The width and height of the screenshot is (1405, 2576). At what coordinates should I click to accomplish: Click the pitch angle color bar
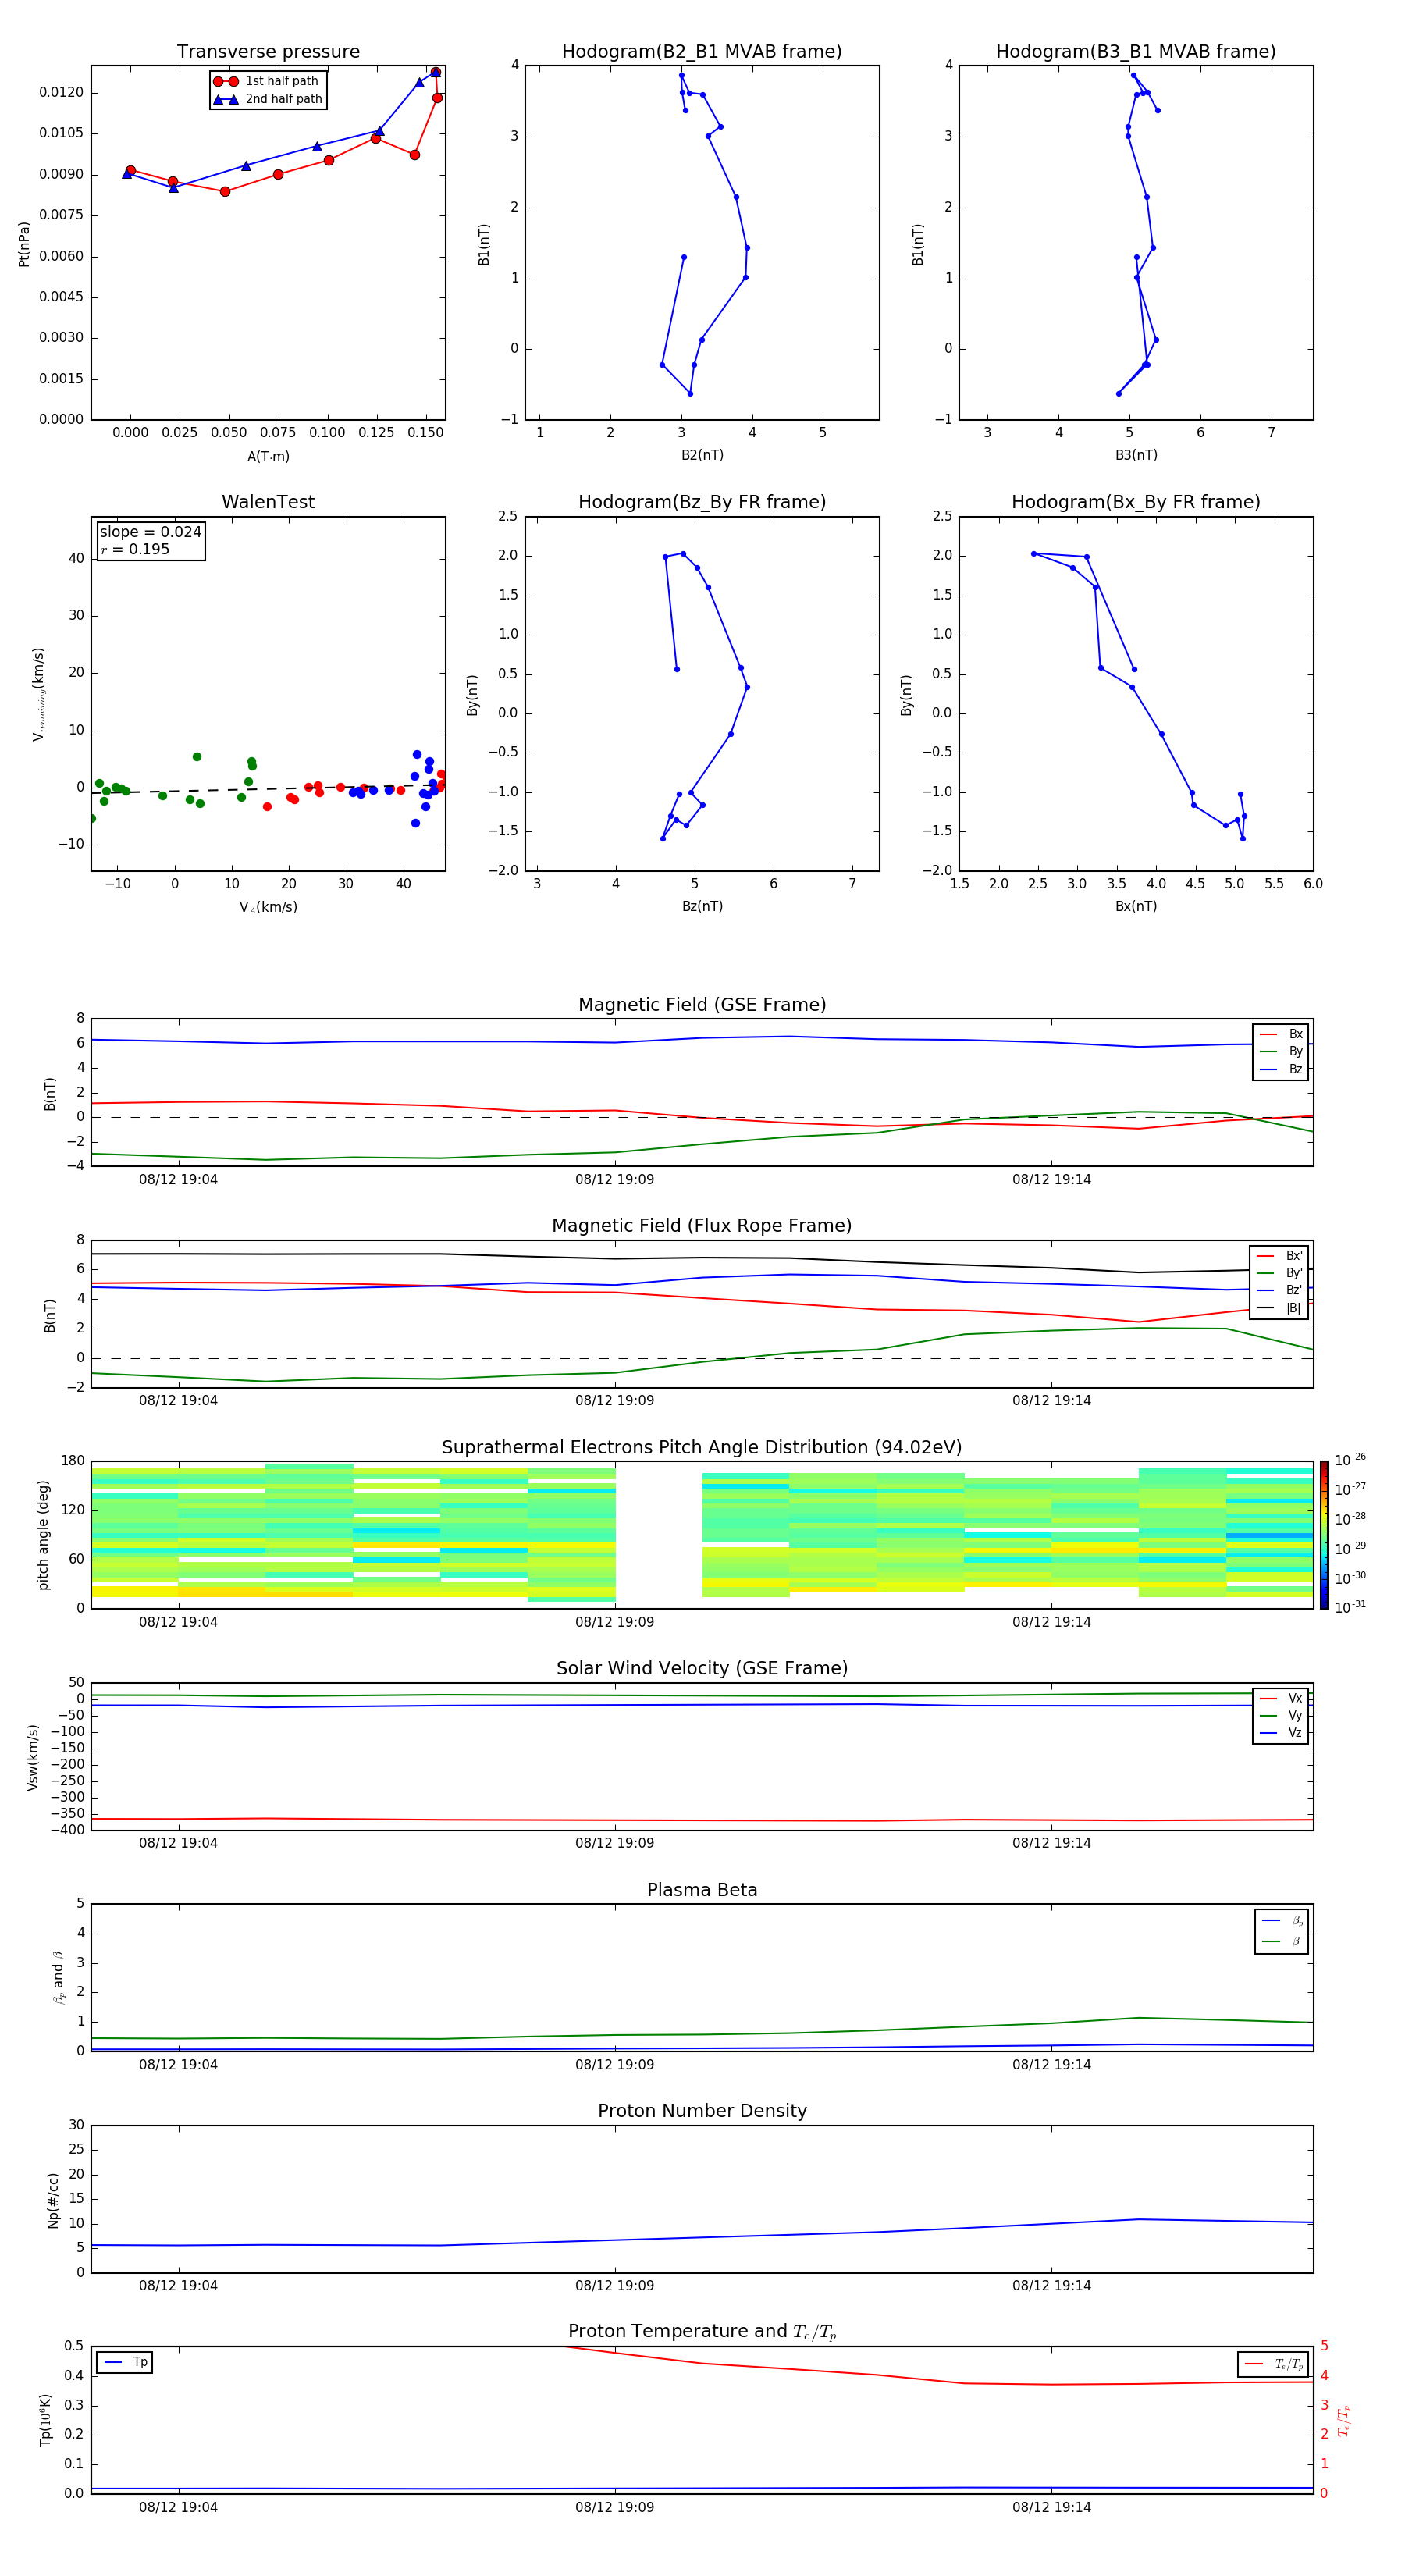(x=1324, y=1535)
